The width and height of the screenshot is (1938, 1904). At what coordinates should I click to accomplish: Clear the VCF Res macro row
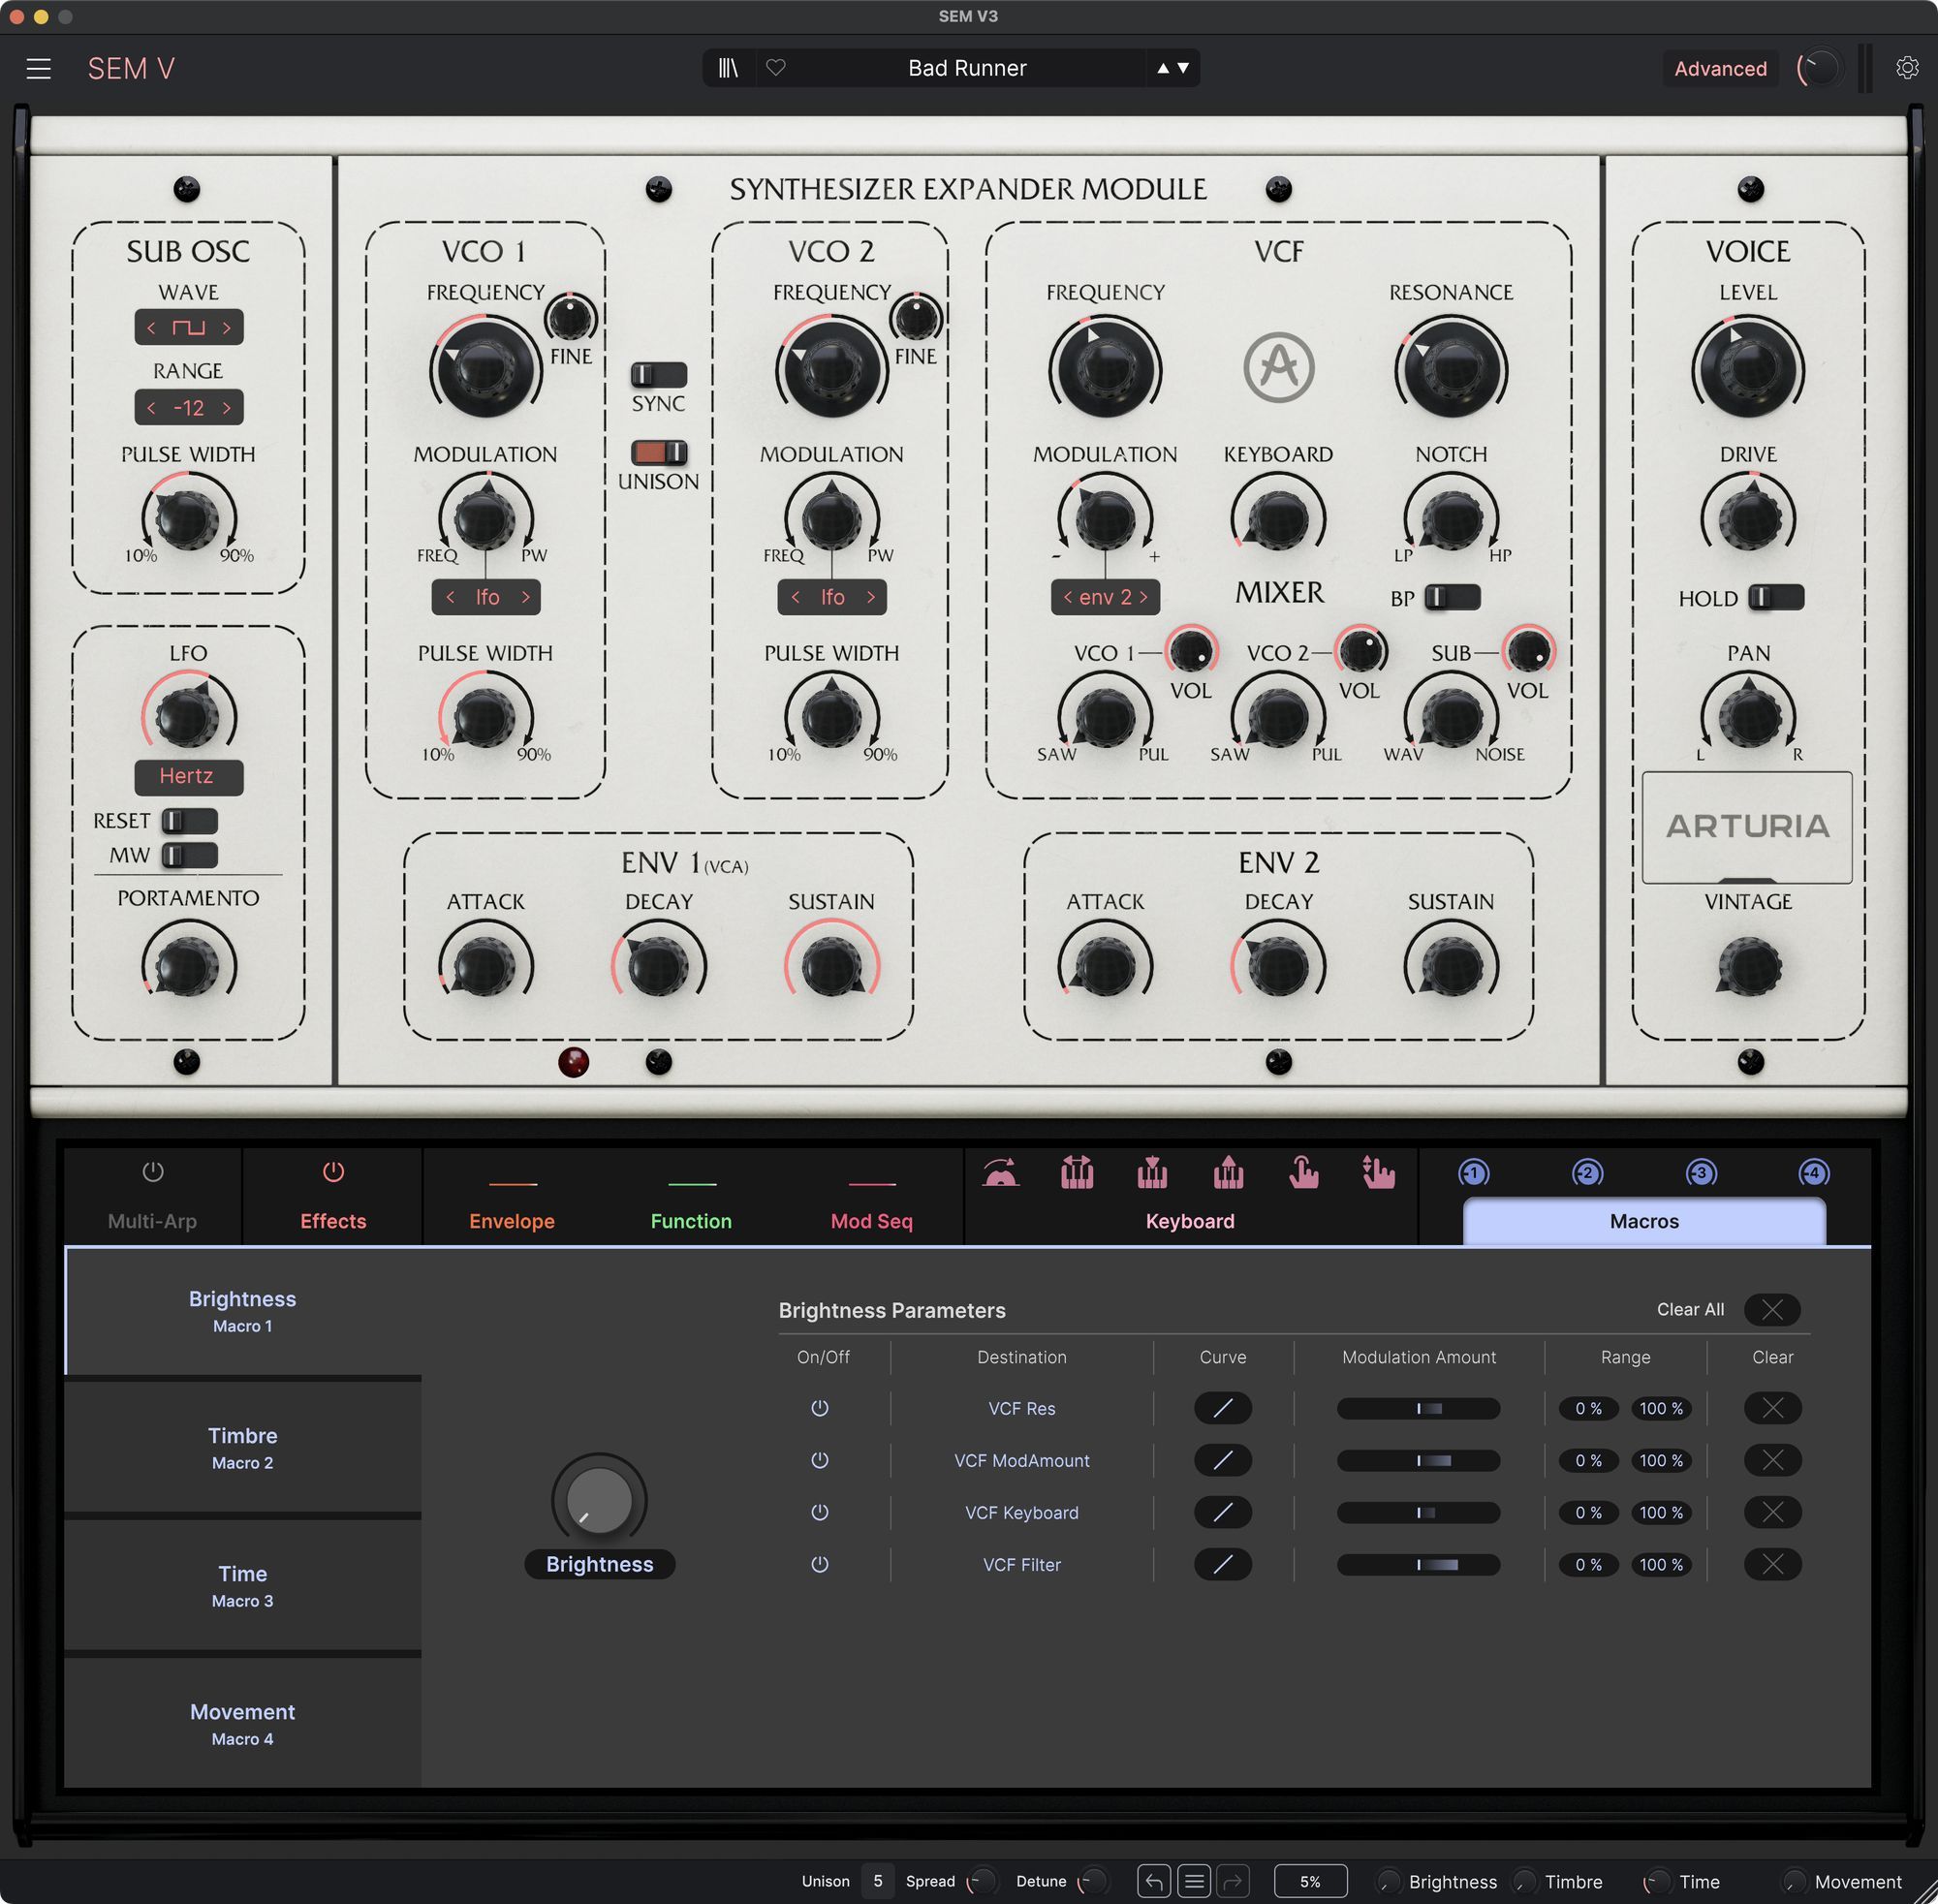click(1772, 1408)
